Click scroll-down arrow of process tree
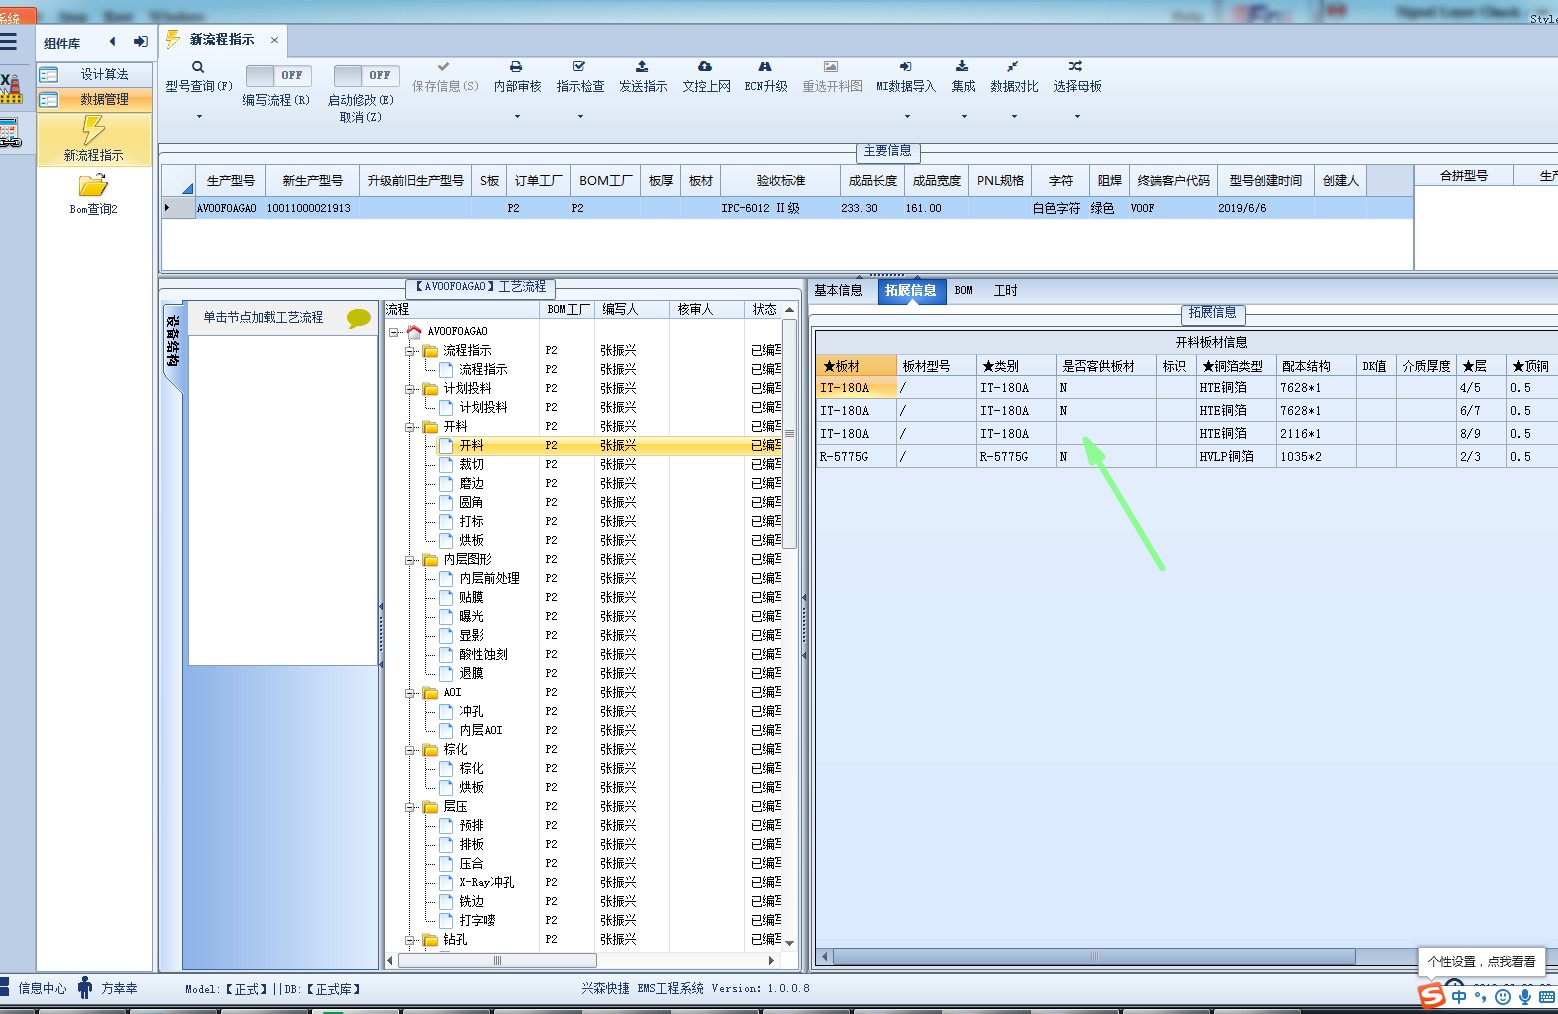1558x1014 pixels. [x=789, y=942]
